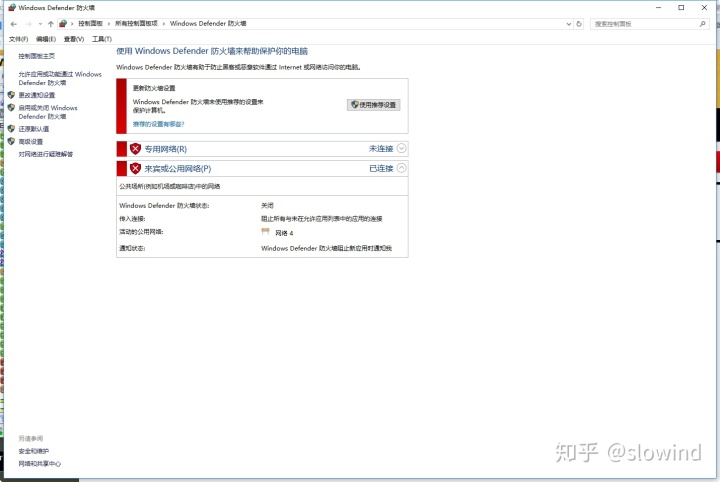Open the 文件(F) menu
The image size is (720, 482).
(18, 39)
